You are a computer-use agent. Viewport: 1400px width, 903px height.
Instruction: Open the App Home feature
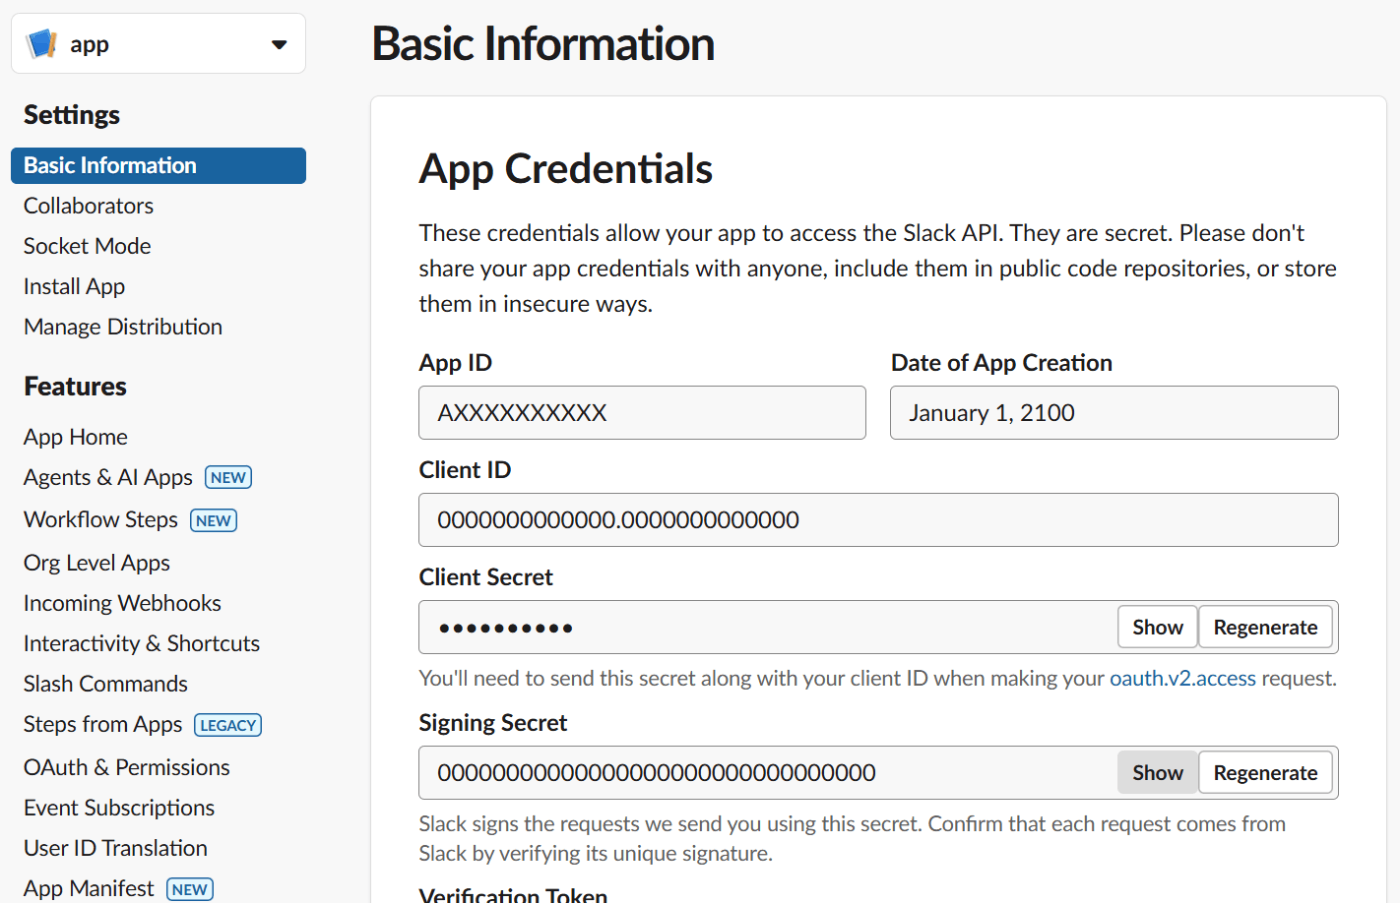point(76,437)
